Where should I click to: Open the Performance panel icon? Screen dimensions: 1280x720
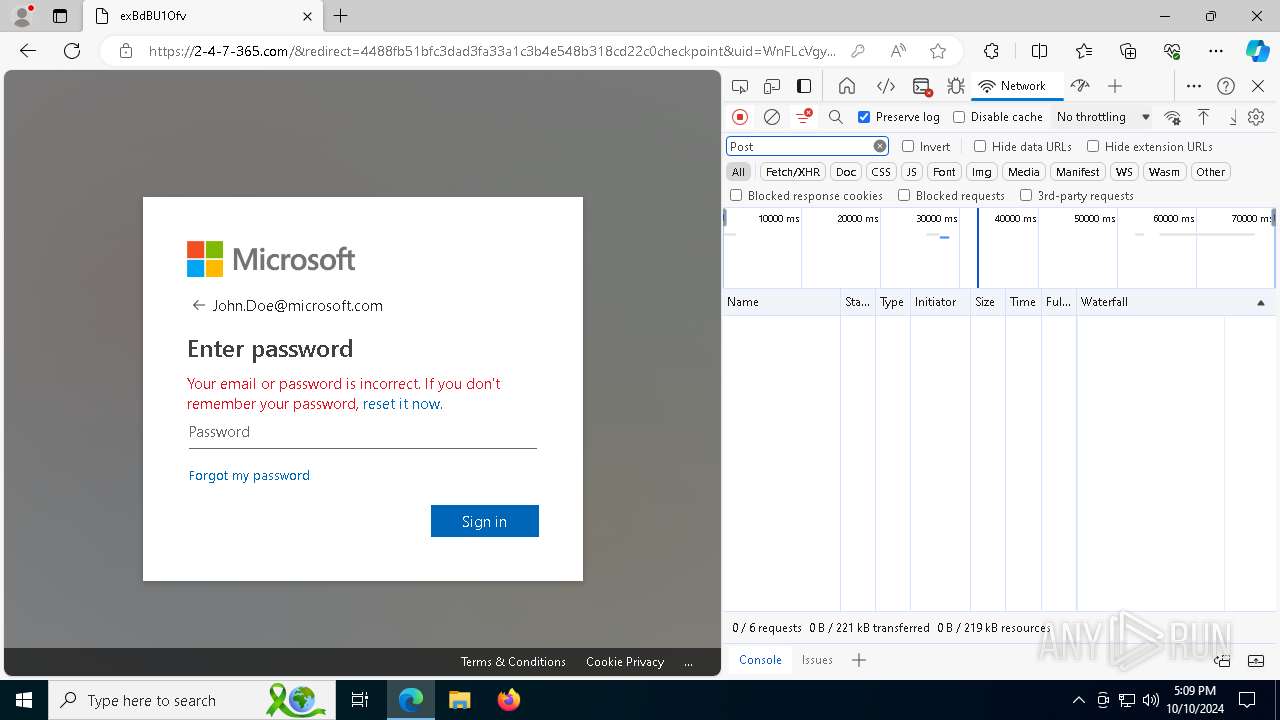click(x=1079, y=86)
